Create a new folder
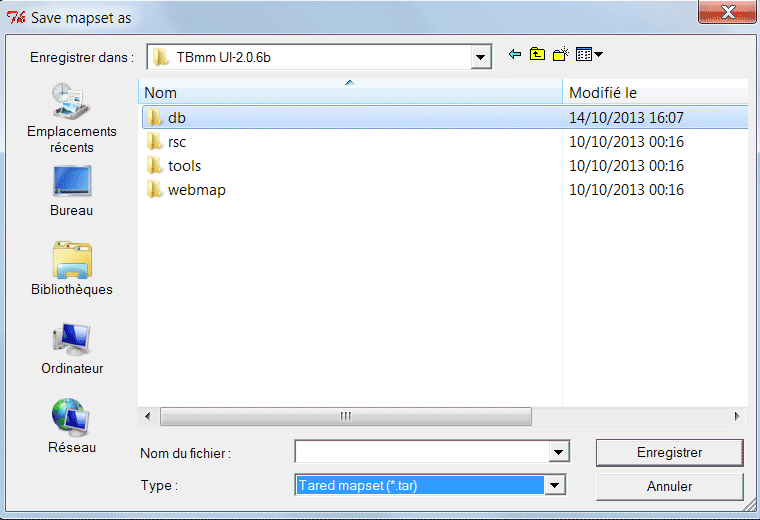The image size is (760, 520). click(x=560, y=55)
